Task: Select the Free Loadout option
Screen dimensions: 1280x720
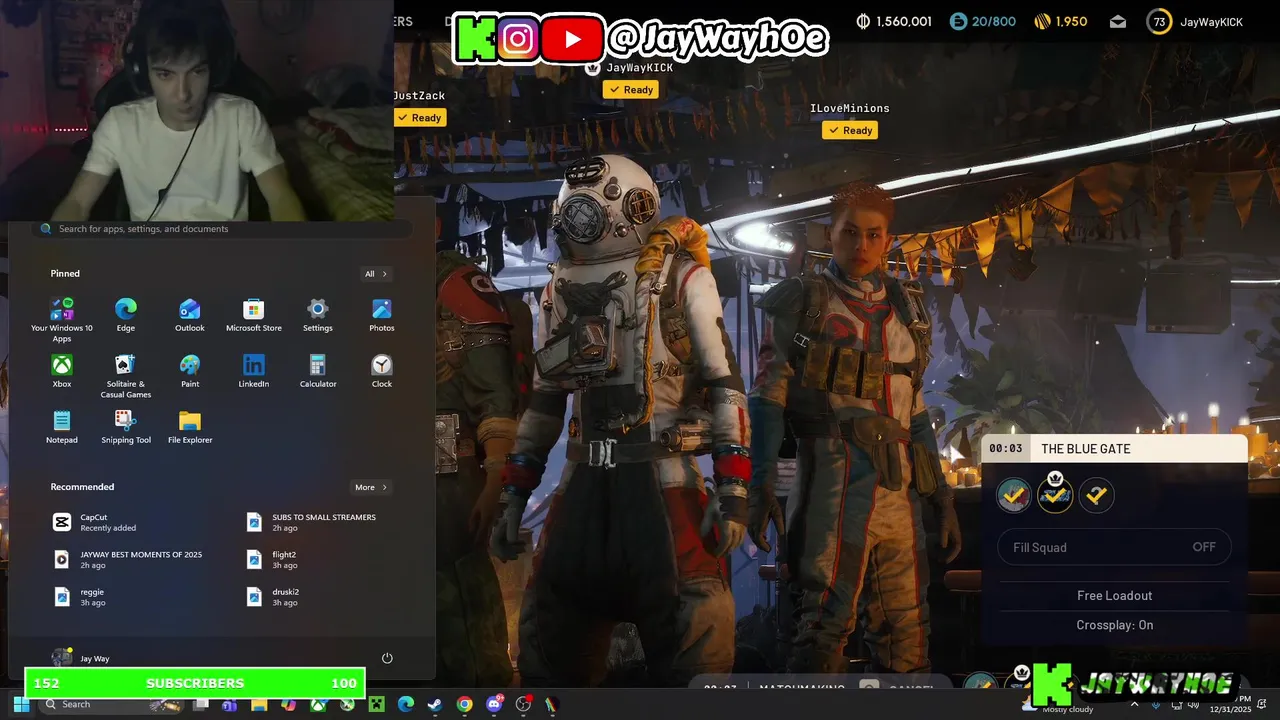Action: [1114, 595]
